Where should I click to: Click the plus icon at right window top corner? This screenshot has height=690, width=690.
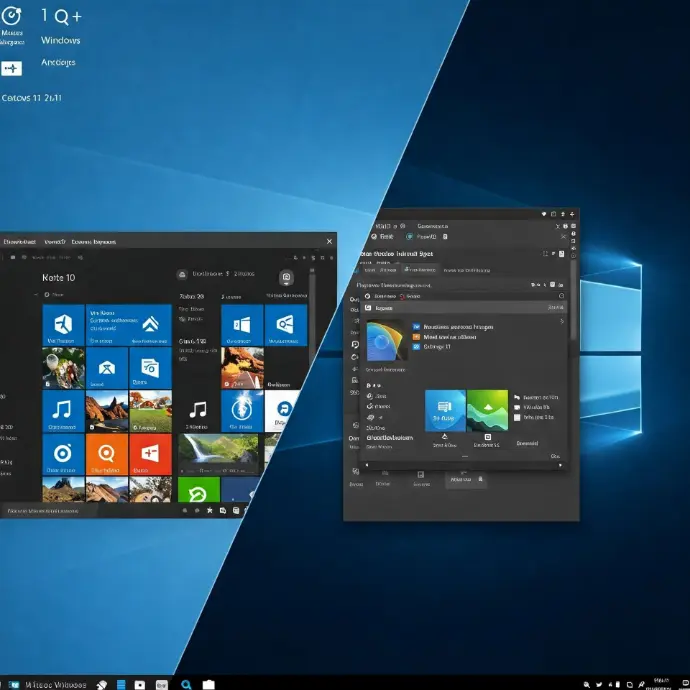click(572, 214)
